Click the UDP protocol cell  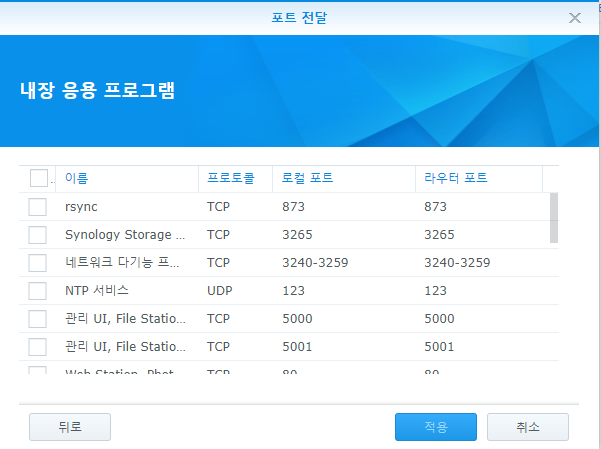pos(220,291)
